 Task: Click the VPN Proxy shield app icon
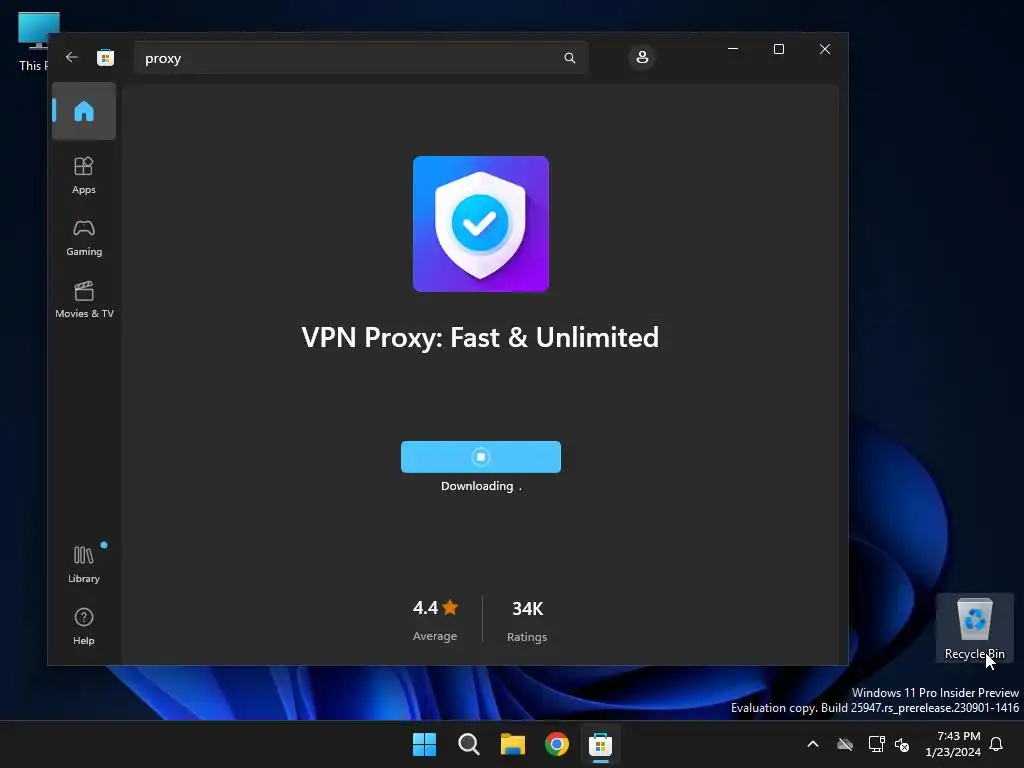pyautogui.click(x=481, y=224)
